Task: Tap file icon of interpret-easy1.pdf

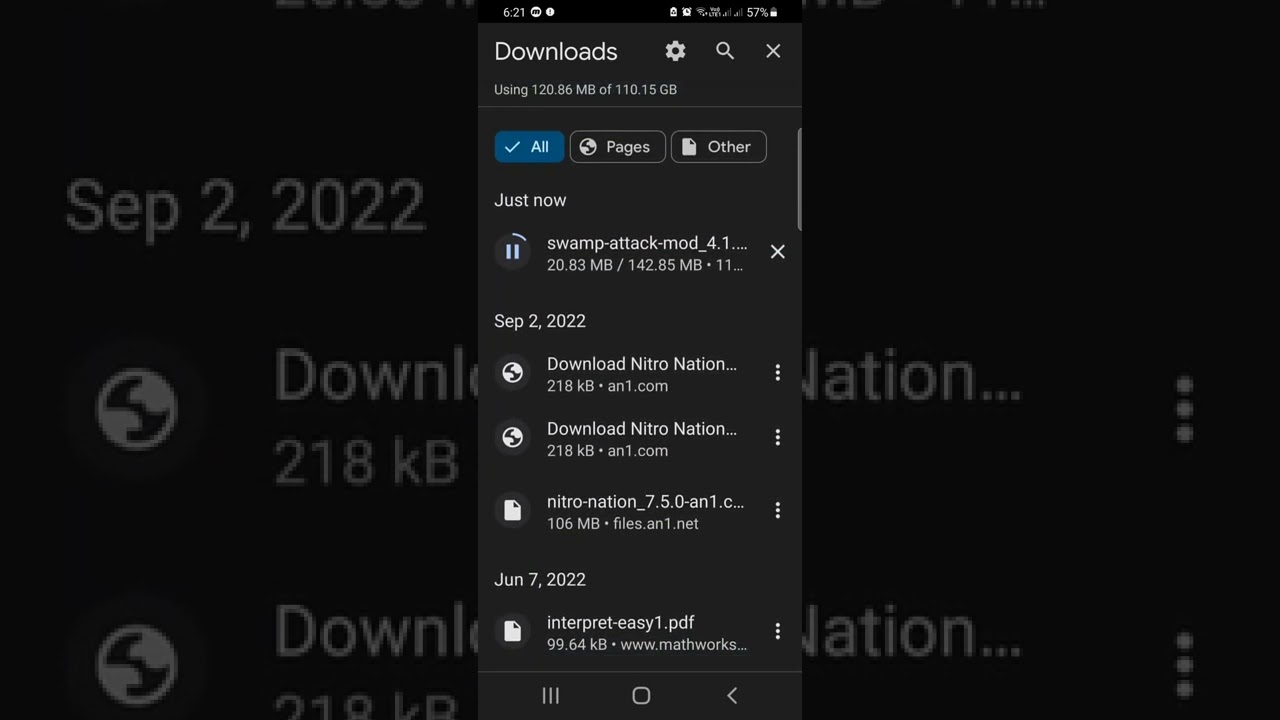Action: point(512,631)
